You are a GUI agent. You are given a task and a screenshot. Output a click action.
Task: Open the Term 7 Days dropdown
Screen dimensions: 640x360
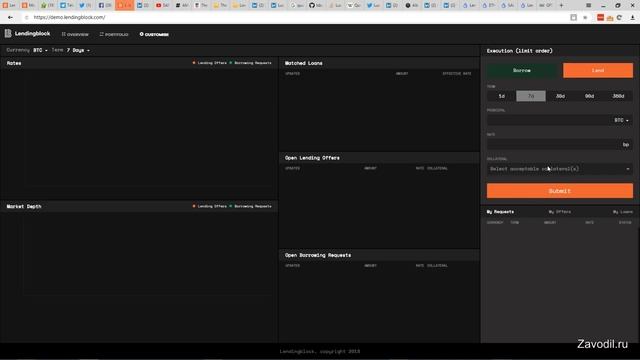tap(78, 50)
